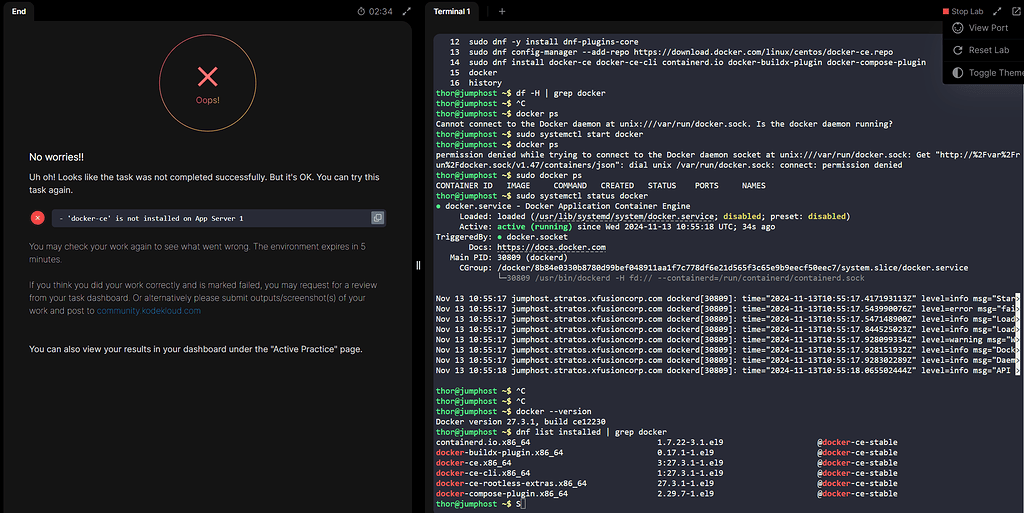Expand the task panel to fullscreen
1024x513 pixels.
[x=406, y=11]
